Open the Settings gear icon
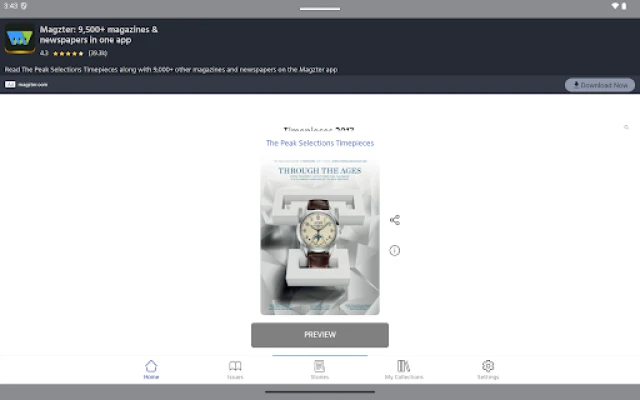Image resolution: width=640 pixels, height=400 pixels. [x=488, y=369]
